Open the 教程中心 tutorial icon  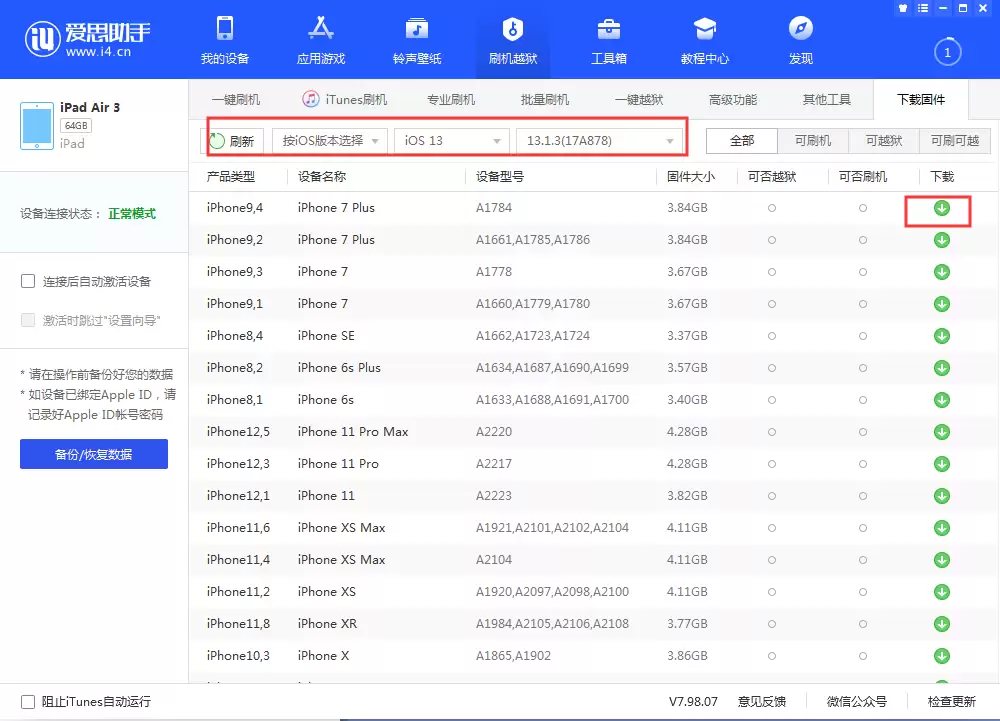705,29
